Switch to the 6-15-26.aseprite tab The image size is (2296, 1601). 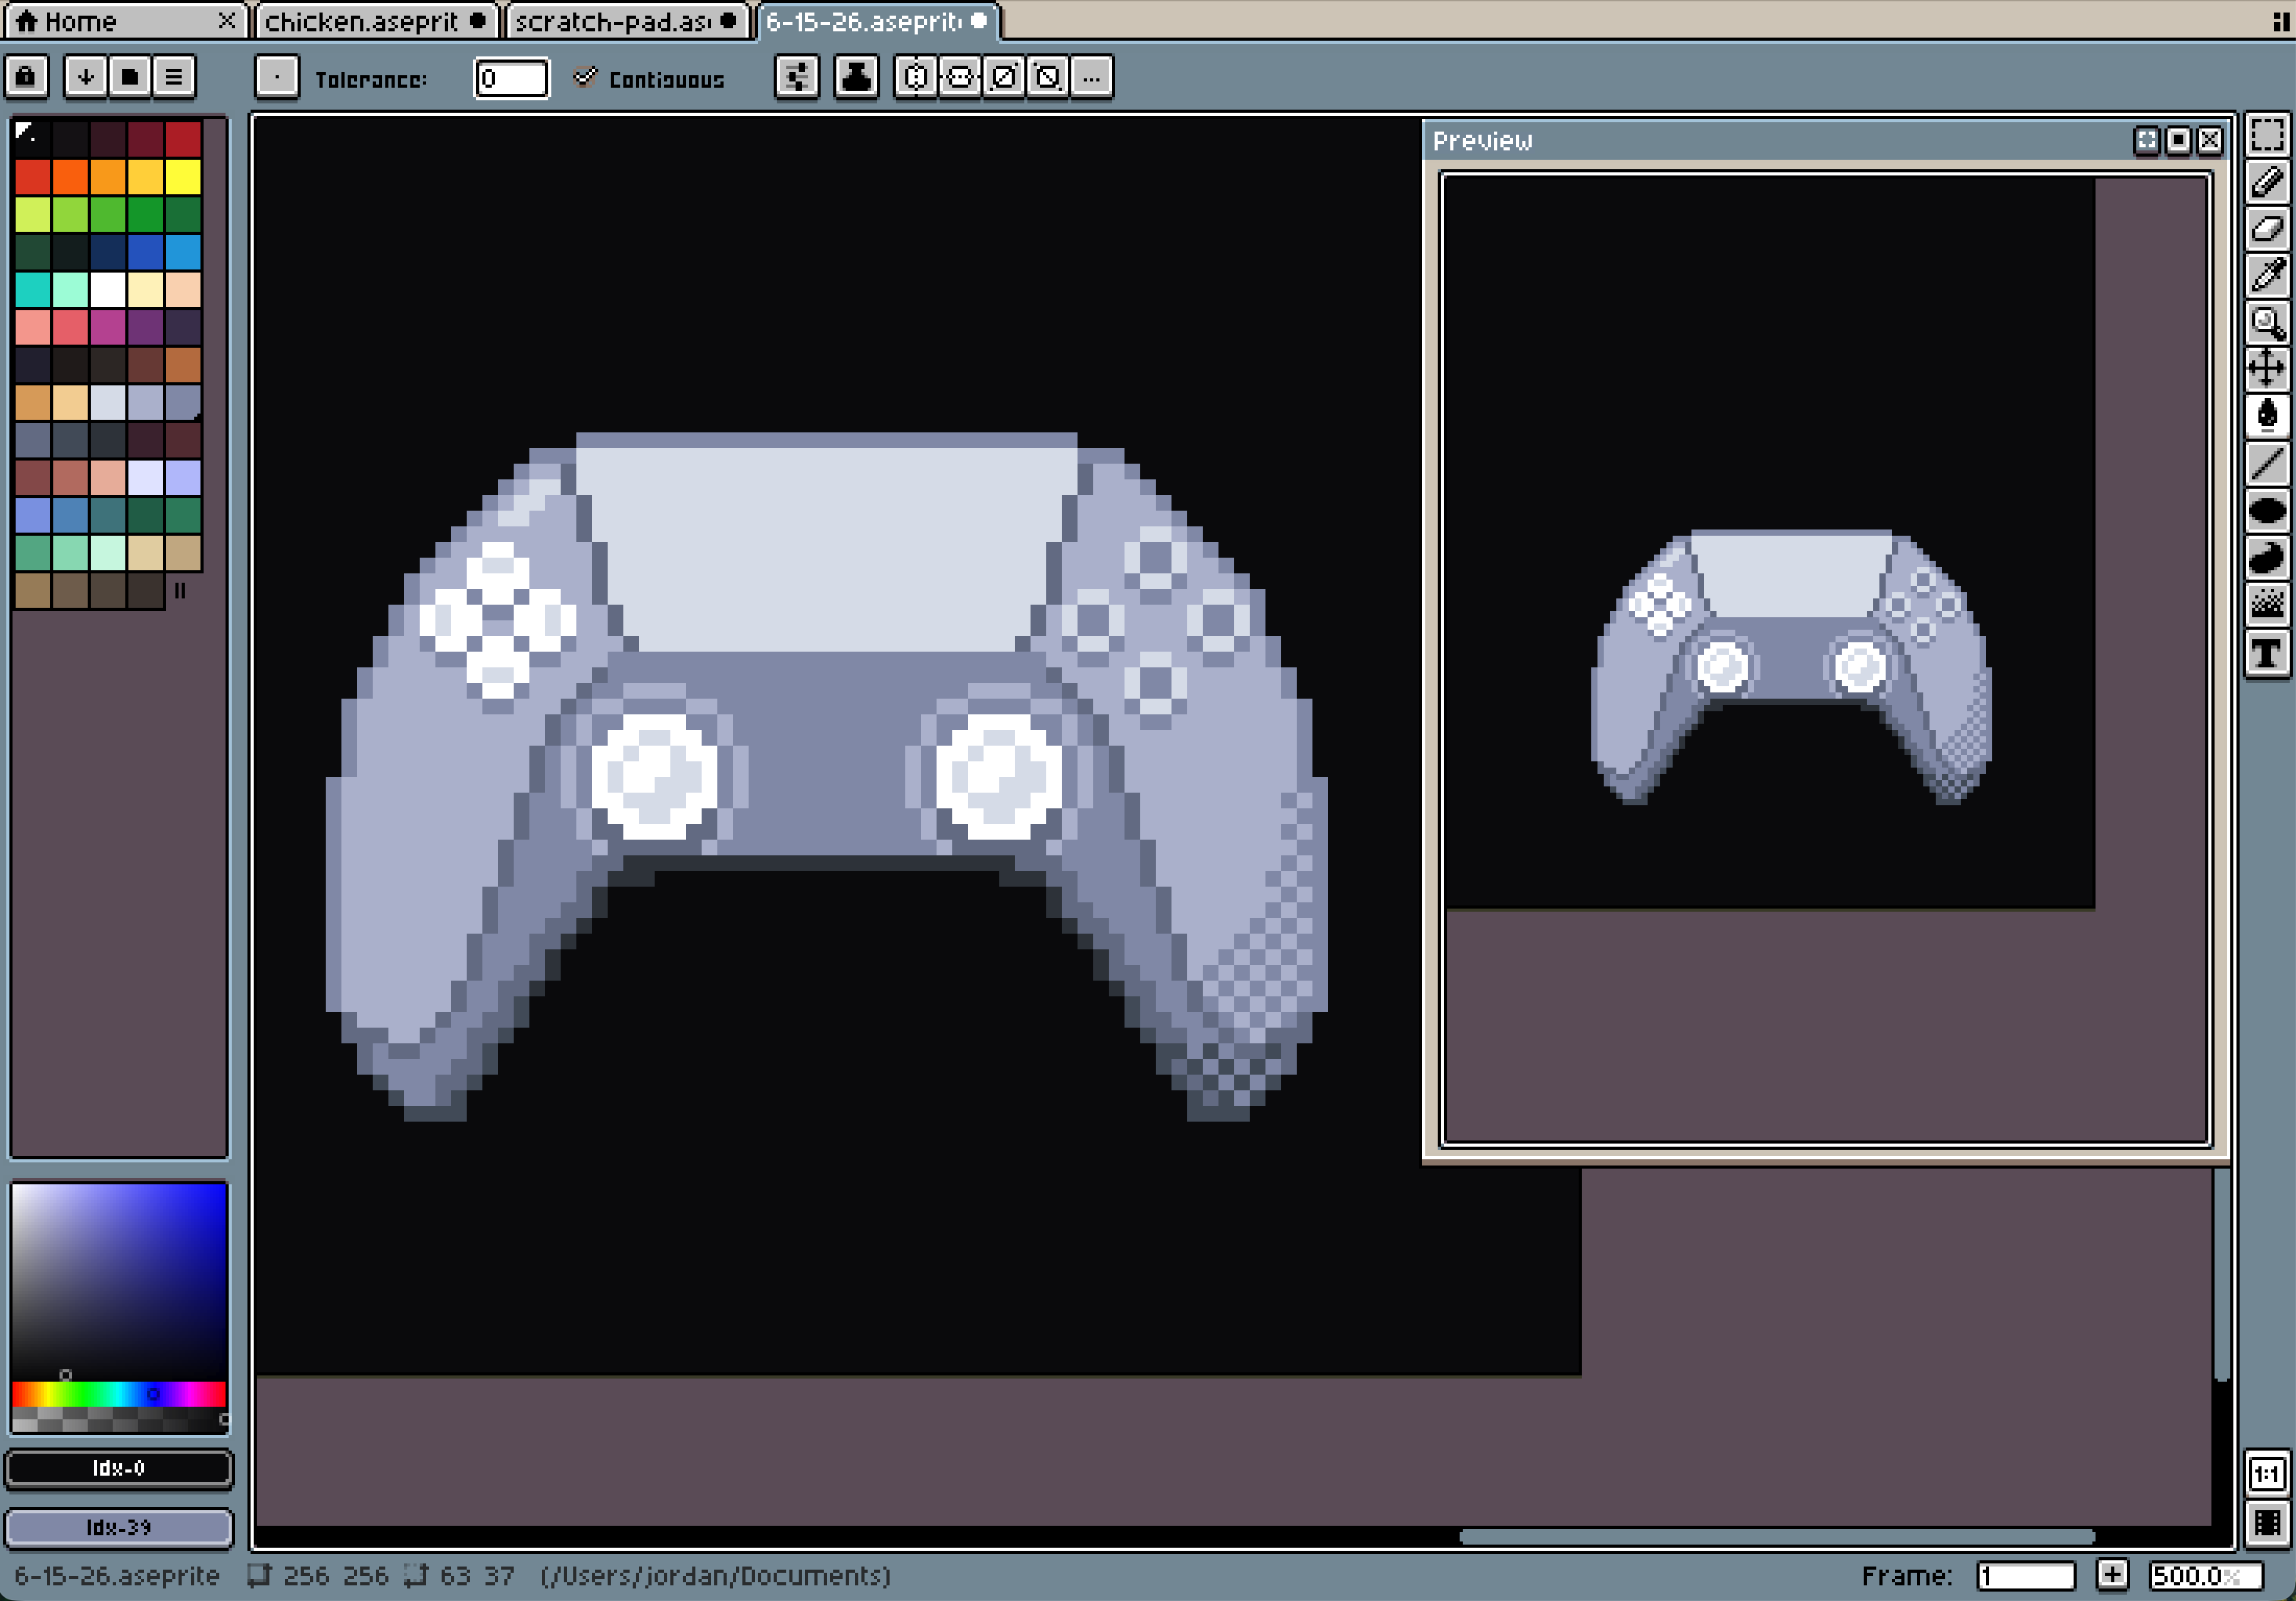click(x=878, y=21)
